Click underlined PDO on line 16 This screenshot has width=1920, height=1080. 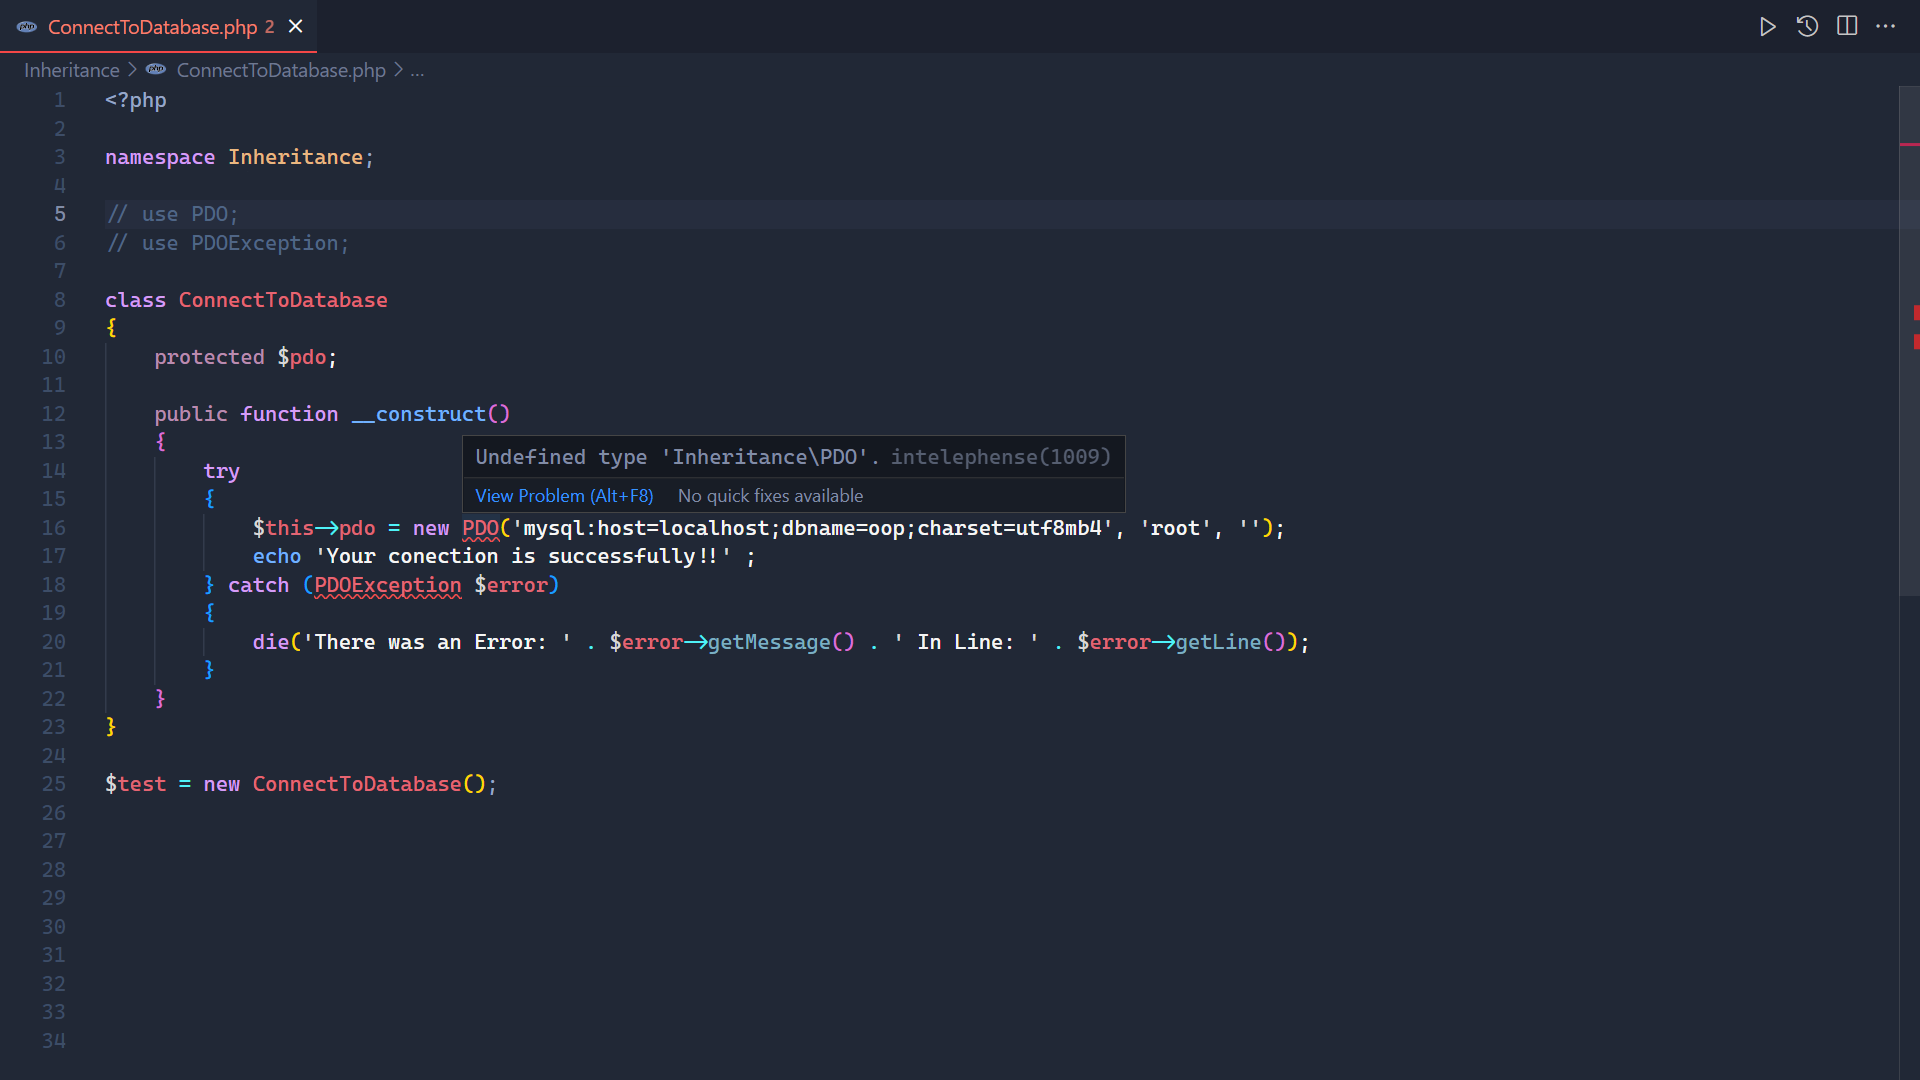point(480,528)
